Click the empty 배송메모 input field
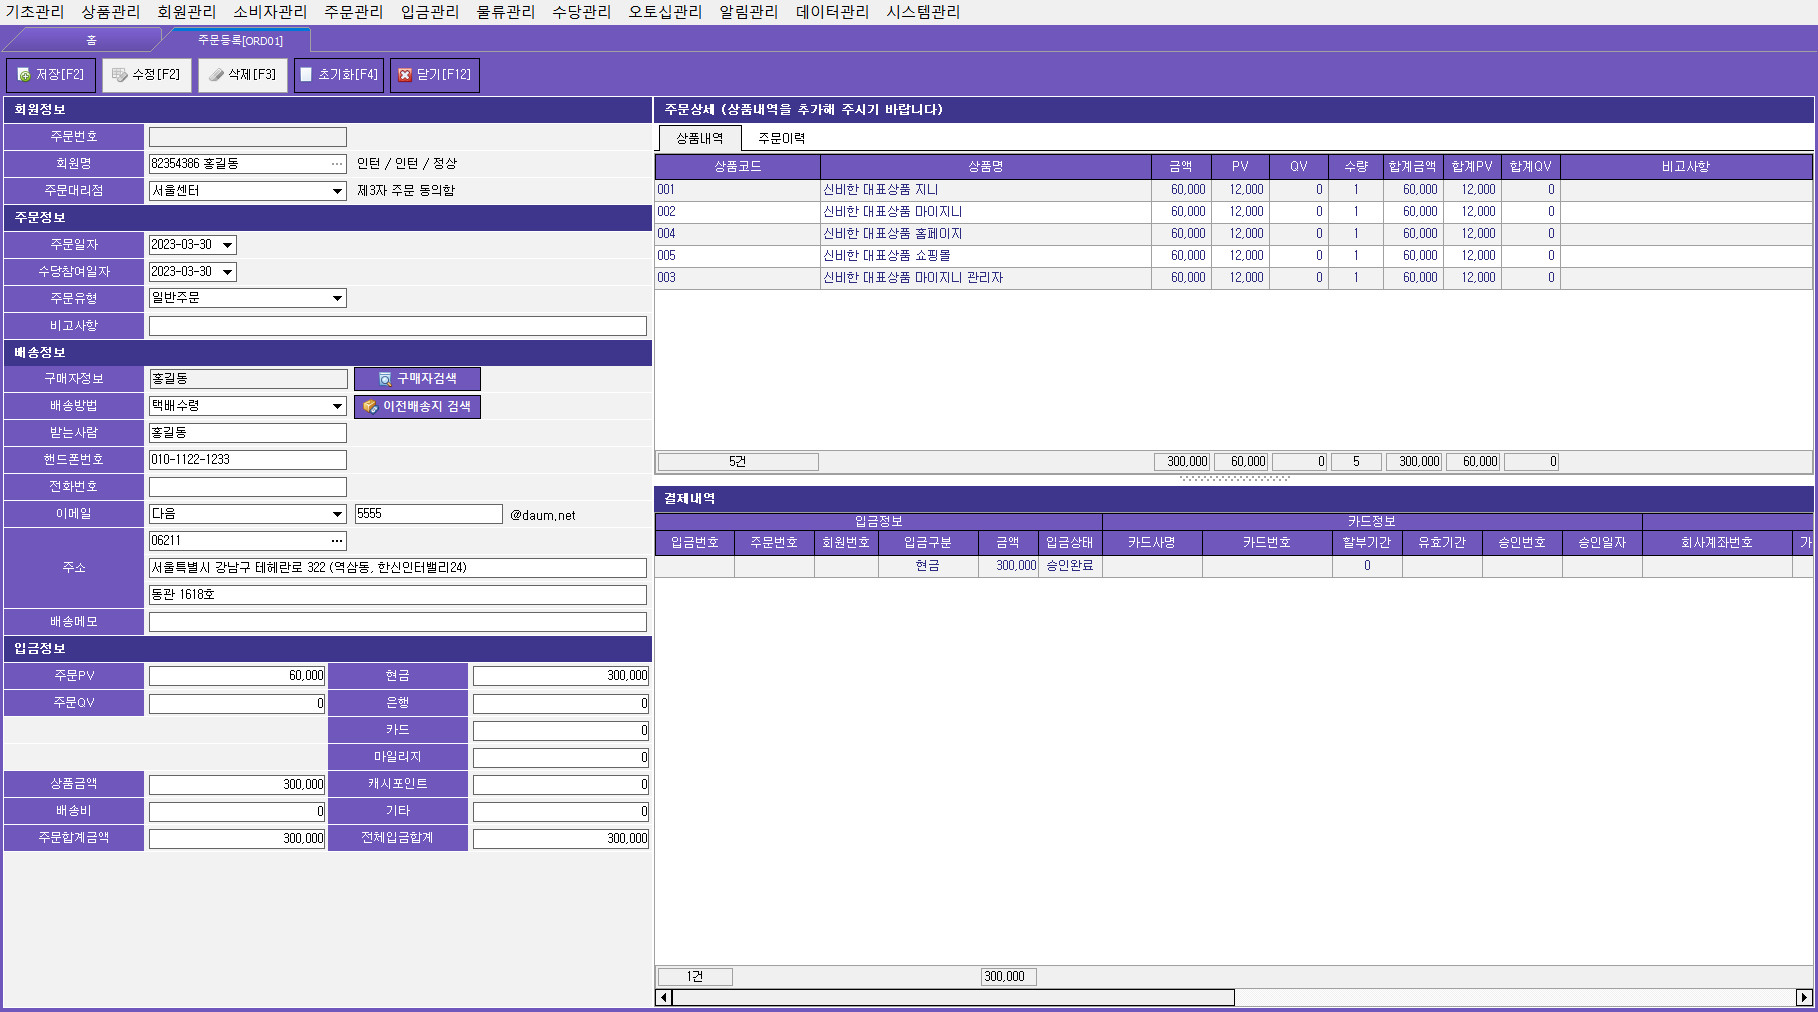 (x=398, y=622)
